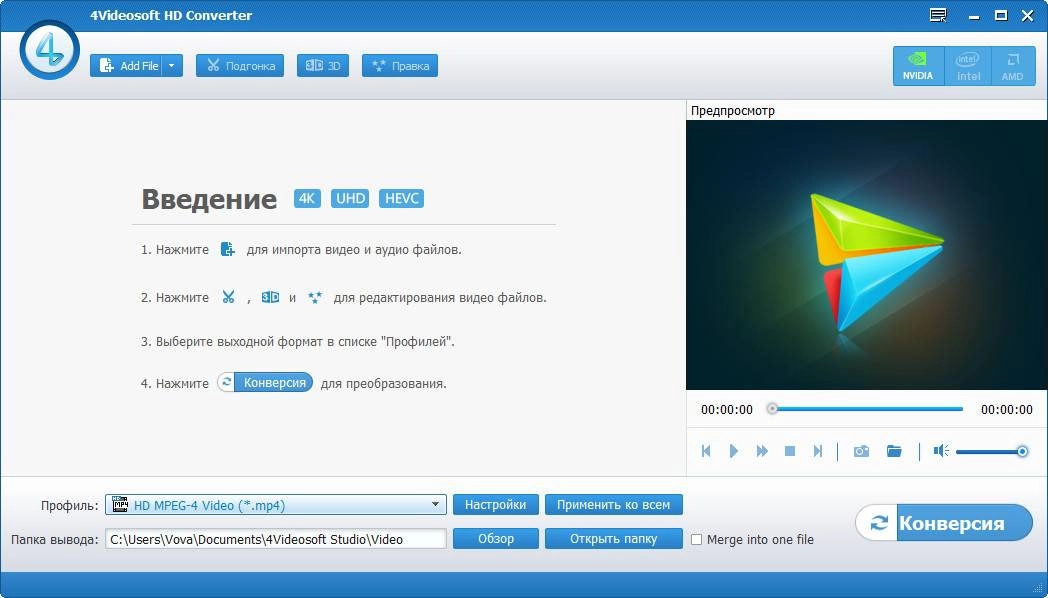
Task: Click the Введение heading
Action: point(209,199)
